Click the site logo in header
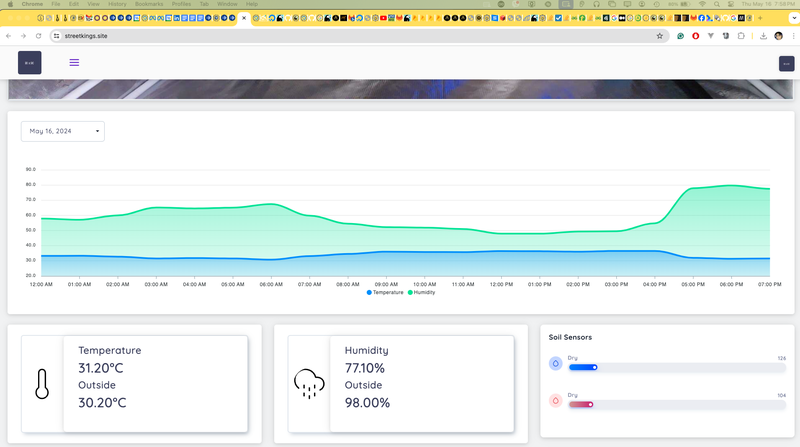The image size is (800, 447). [29, 62]
